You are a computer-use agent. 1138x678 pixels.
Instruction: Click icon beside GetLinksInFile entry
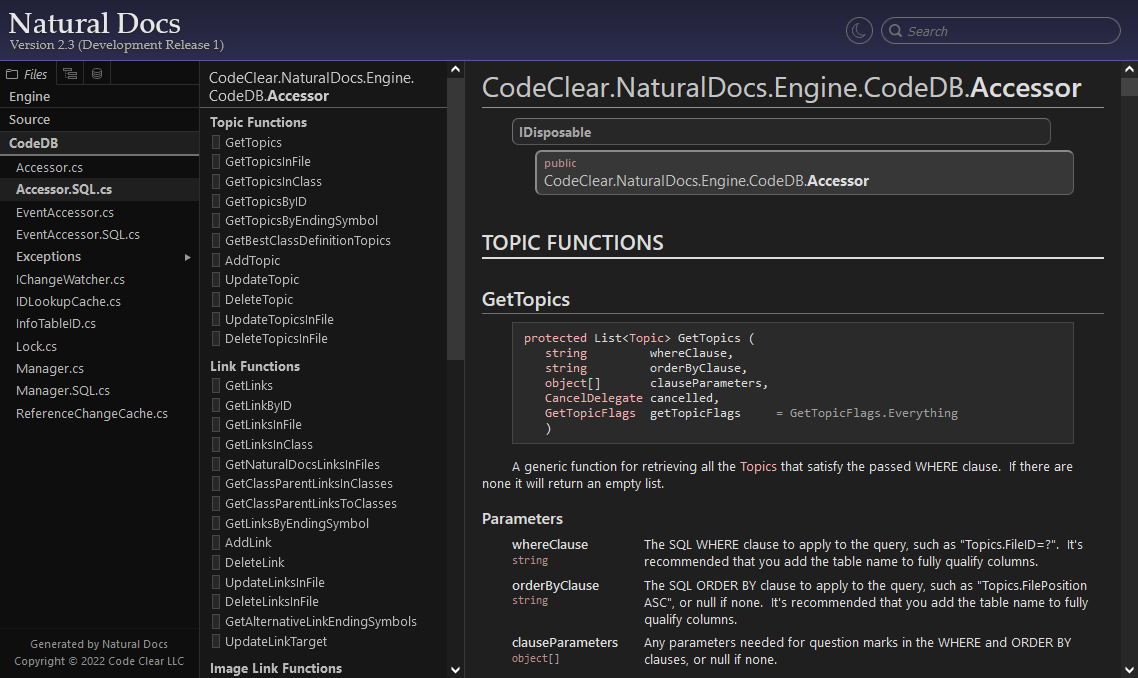click(x=216, y=425)
